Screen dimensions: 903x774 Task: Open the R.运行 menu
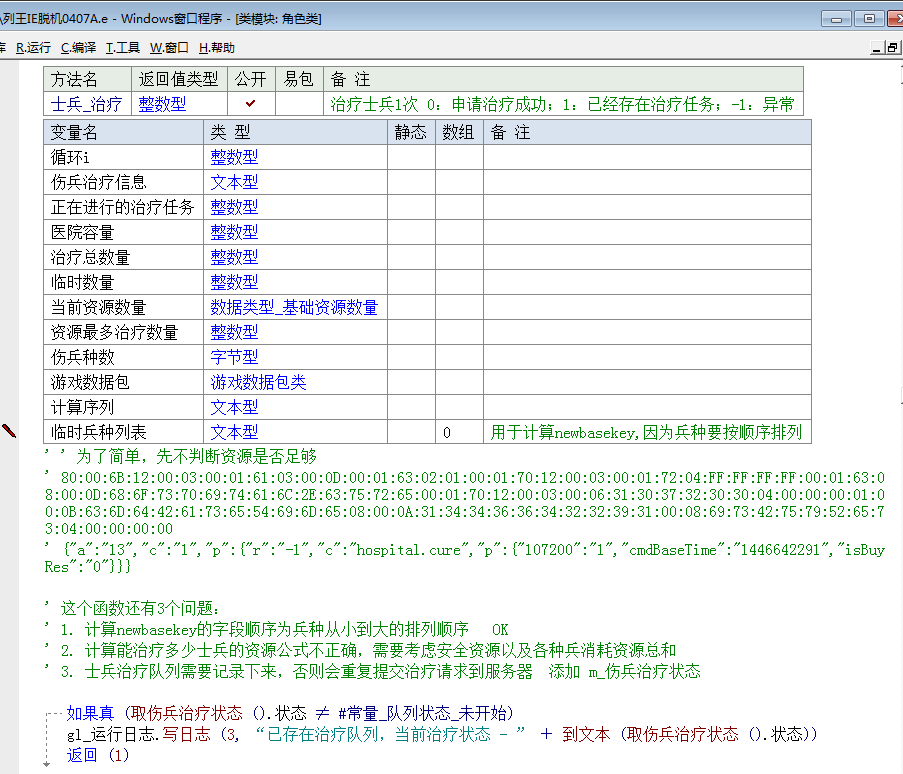(x=33, y=47)
